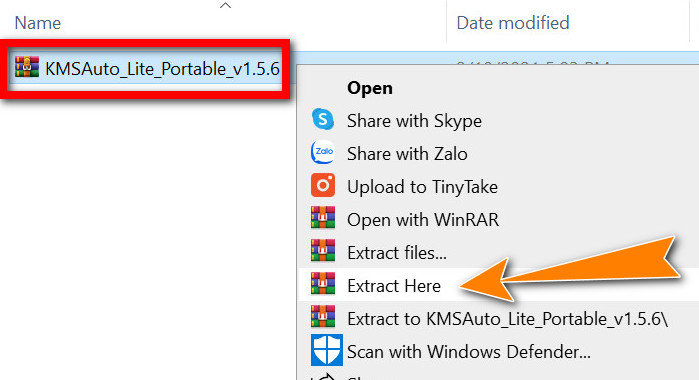Click WinRAR icon beside Extract to KMSAuto_Lite_Portable_v1.5.6\

pyautogui.click(x=323, y=317)
